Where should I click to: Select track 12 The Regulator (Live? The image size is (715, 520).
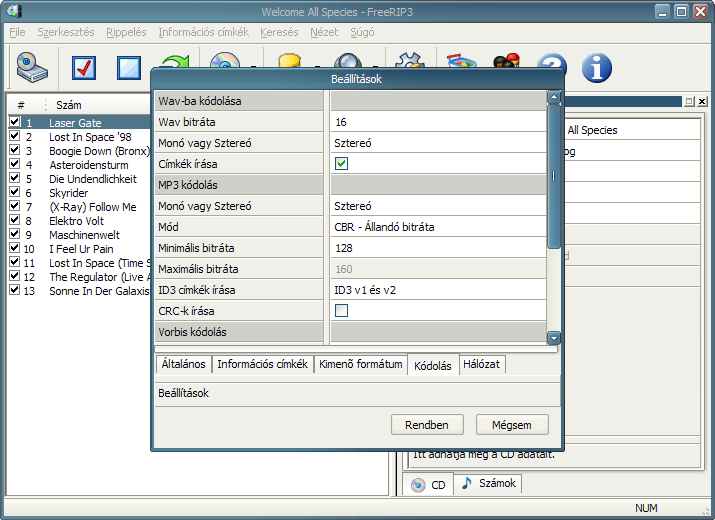[99, 277]
